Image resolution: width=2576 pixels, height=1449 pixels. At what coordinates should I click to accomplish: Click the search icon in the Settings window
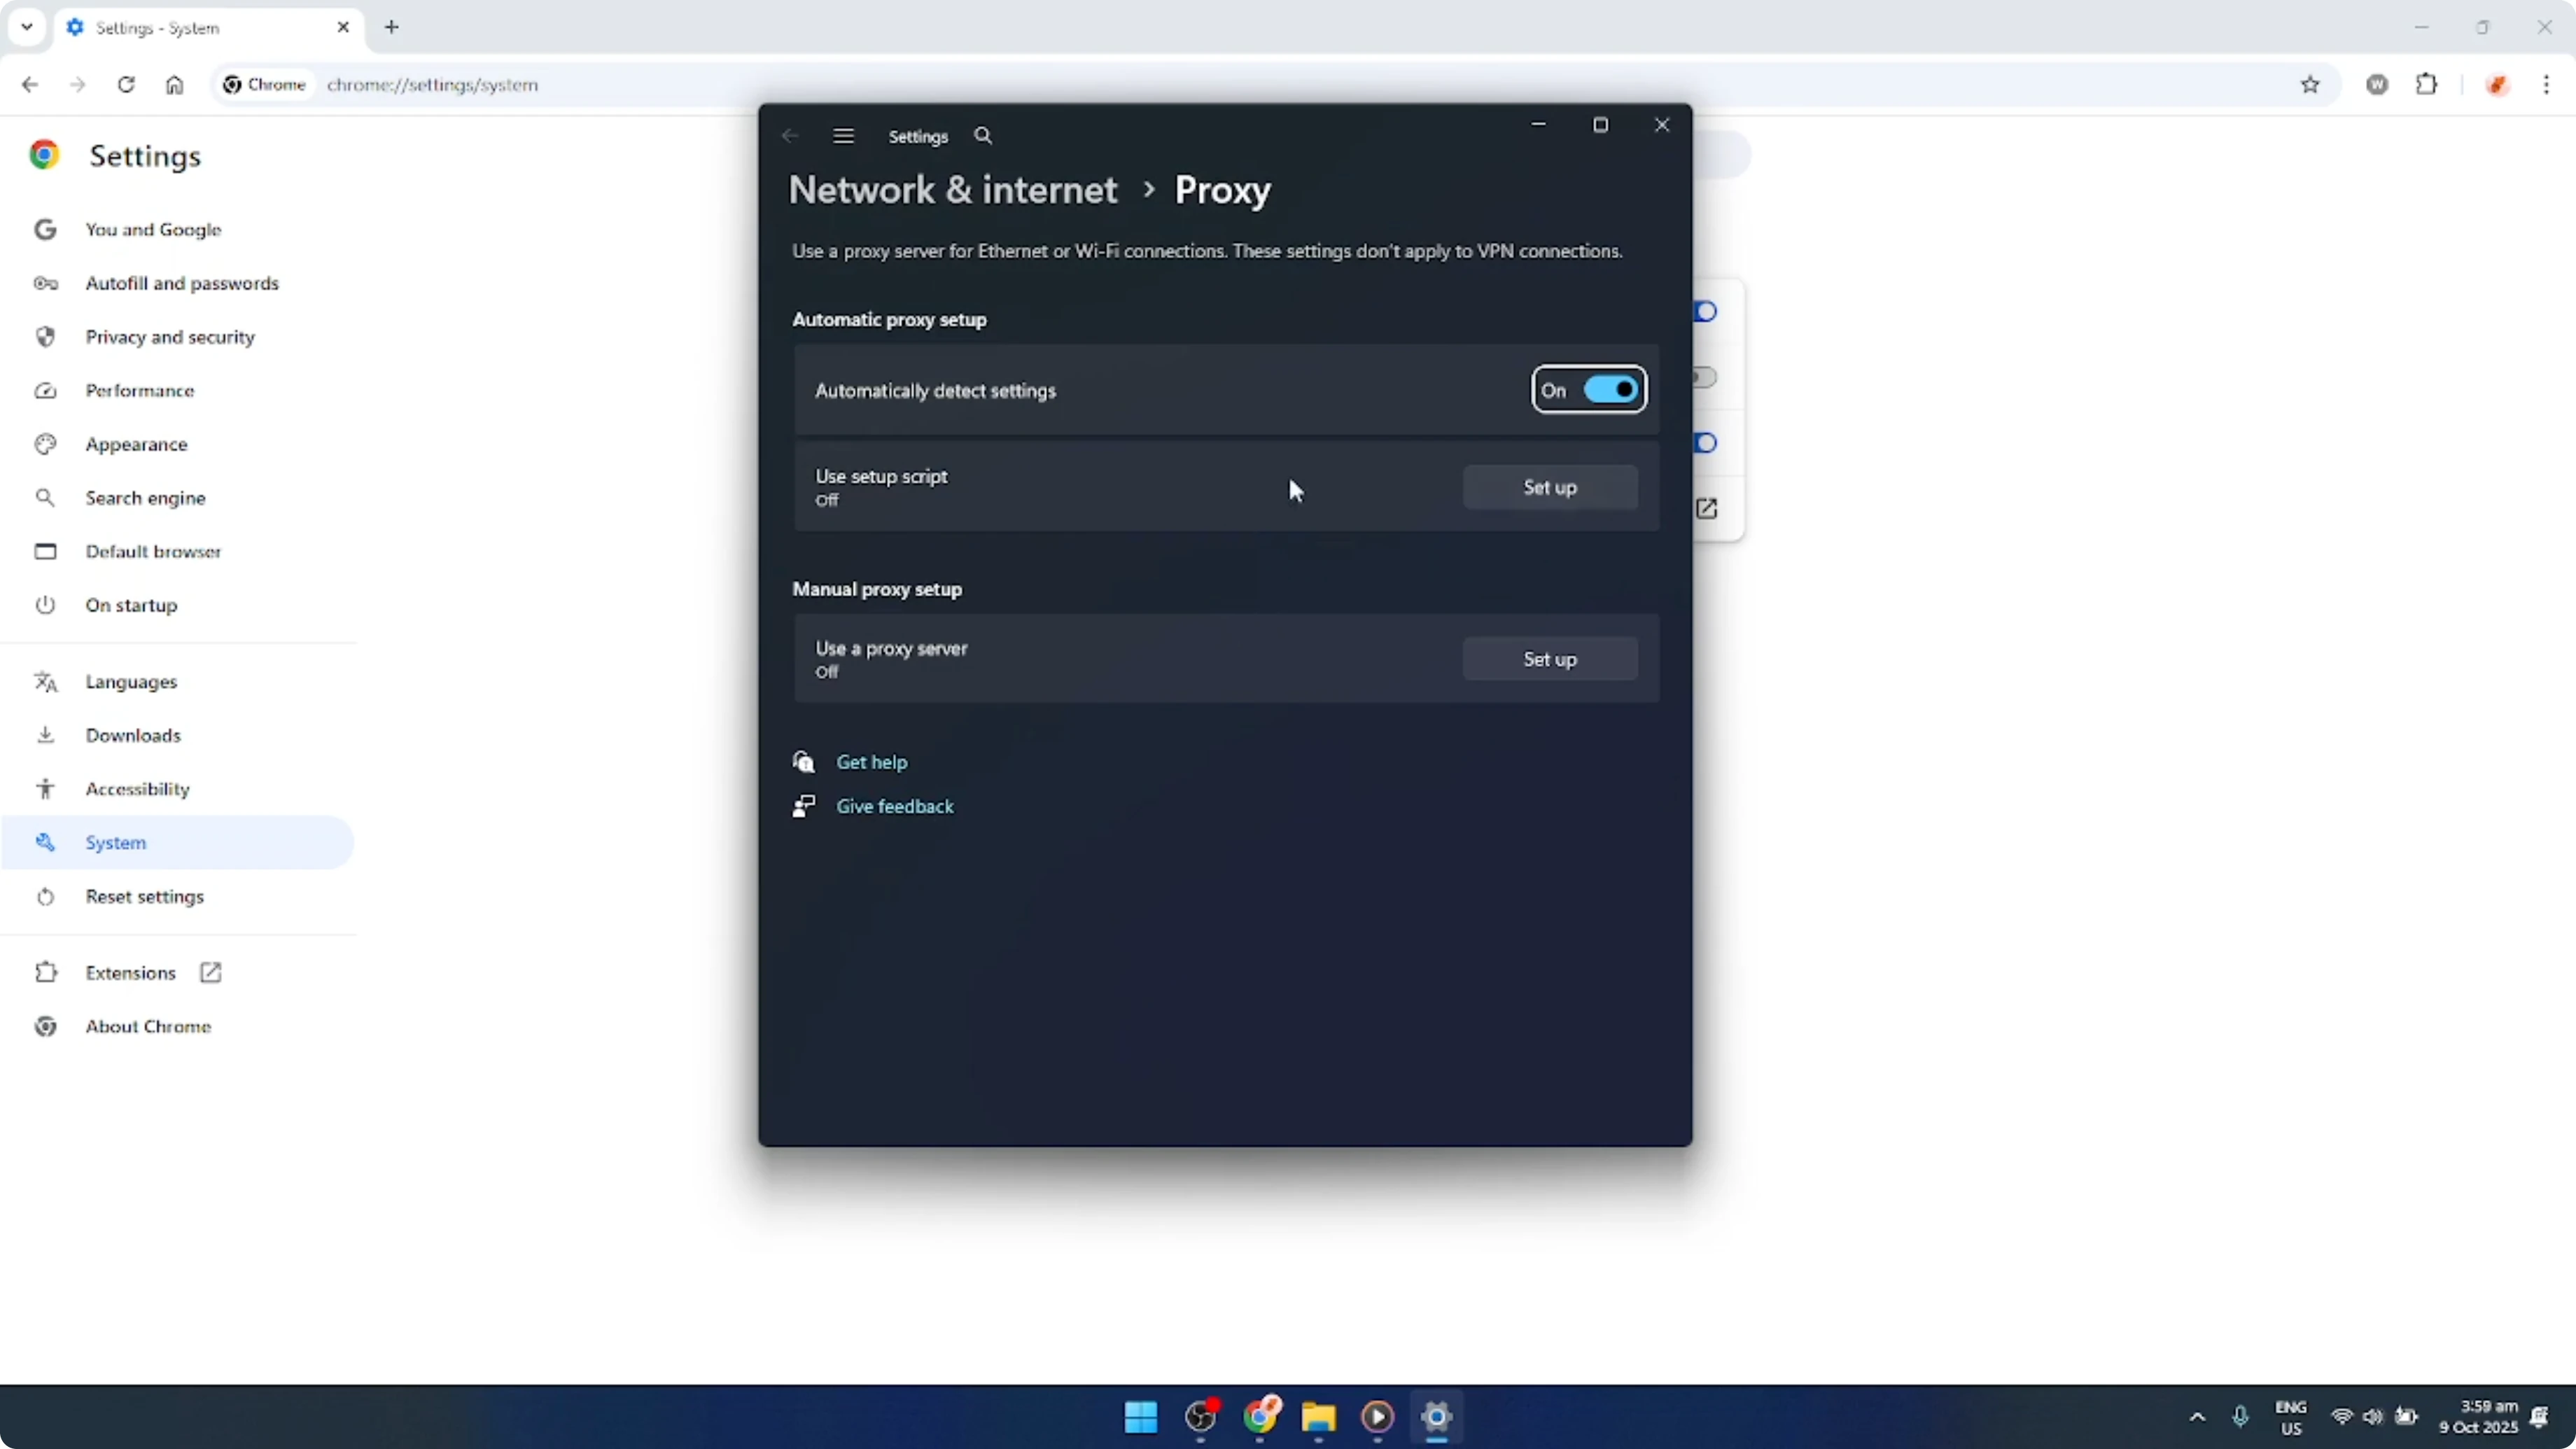point(983,136)
